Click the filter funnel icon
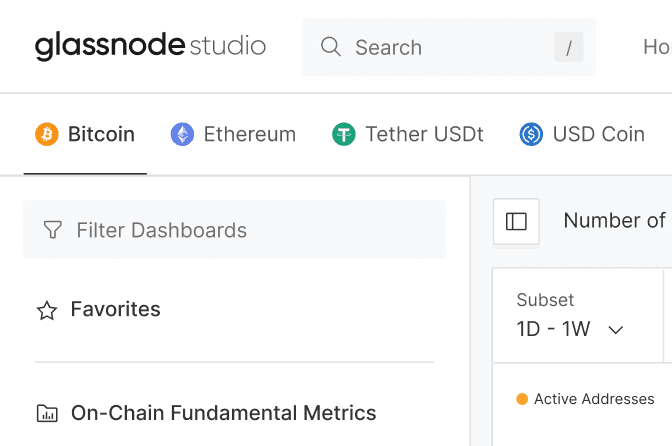 tap(53, 230)
